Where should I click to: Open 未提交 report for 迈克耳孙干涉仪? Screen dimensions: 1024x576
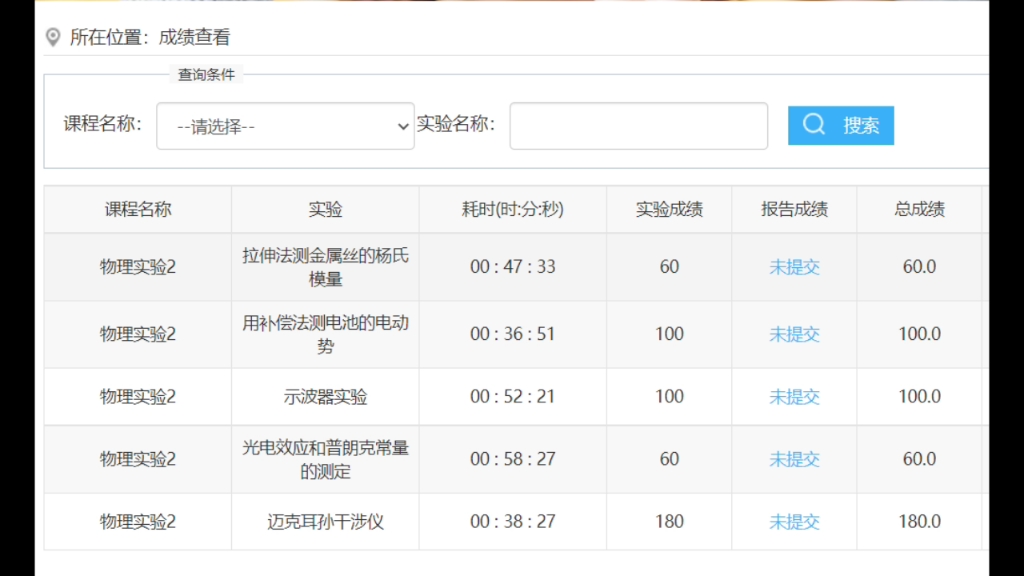point(794,521)
